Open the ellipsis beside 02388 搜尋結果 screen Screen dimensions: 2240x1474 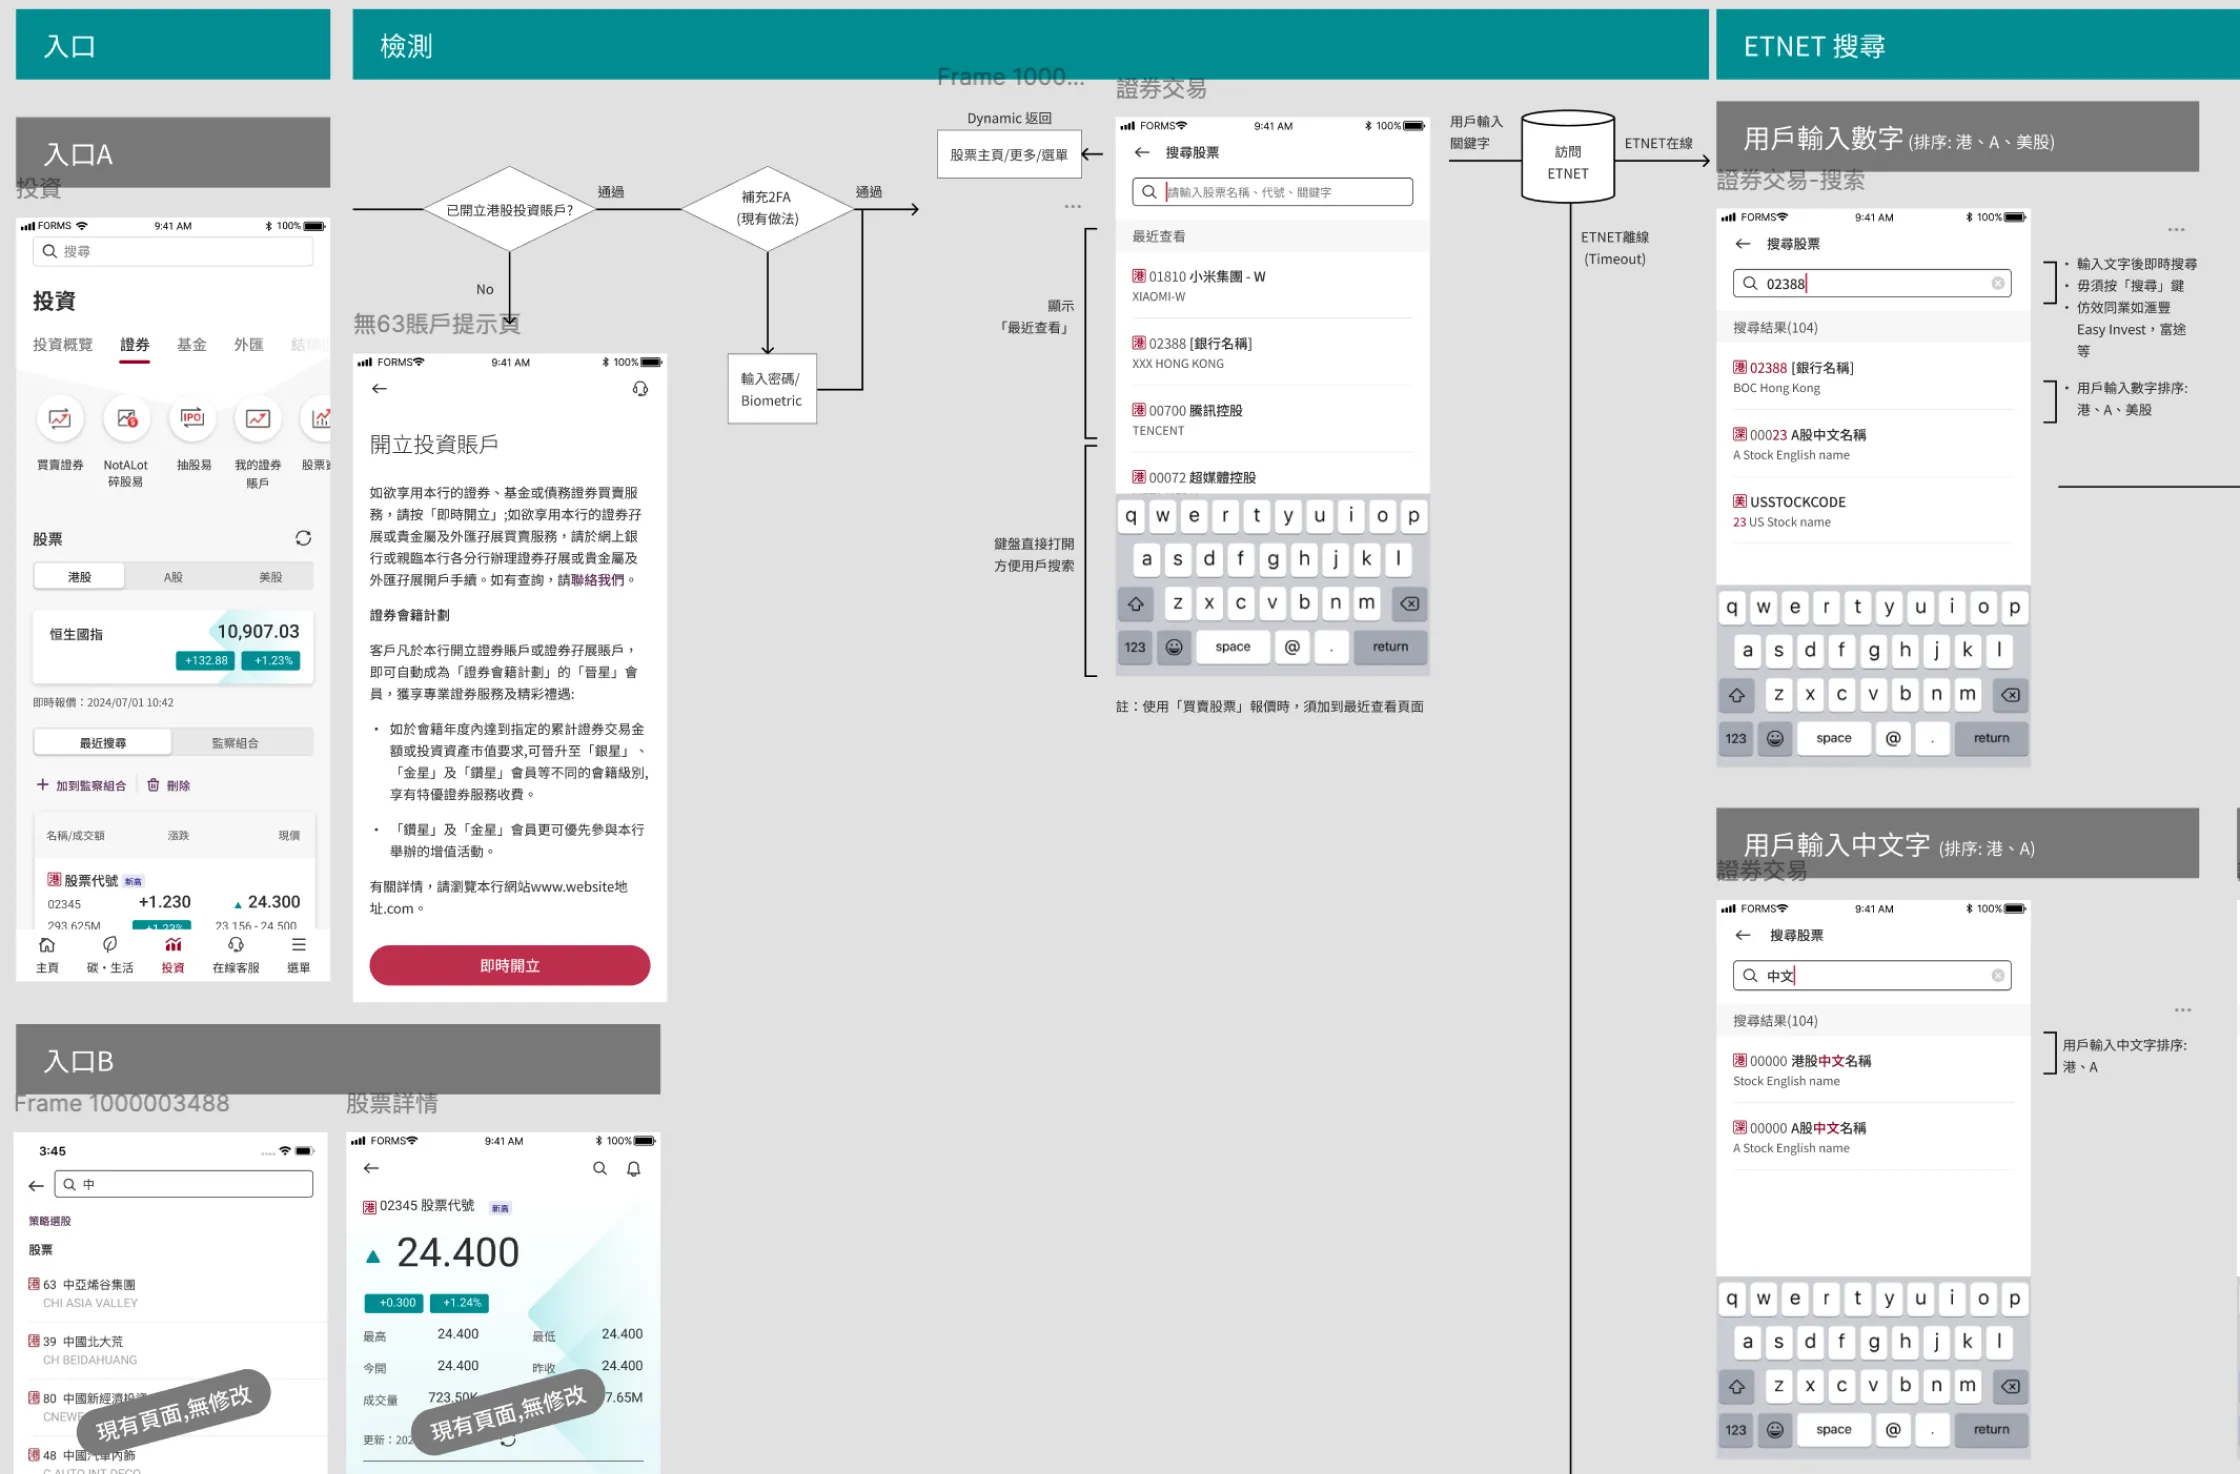pyautogui.click(x=2178, y=230)
